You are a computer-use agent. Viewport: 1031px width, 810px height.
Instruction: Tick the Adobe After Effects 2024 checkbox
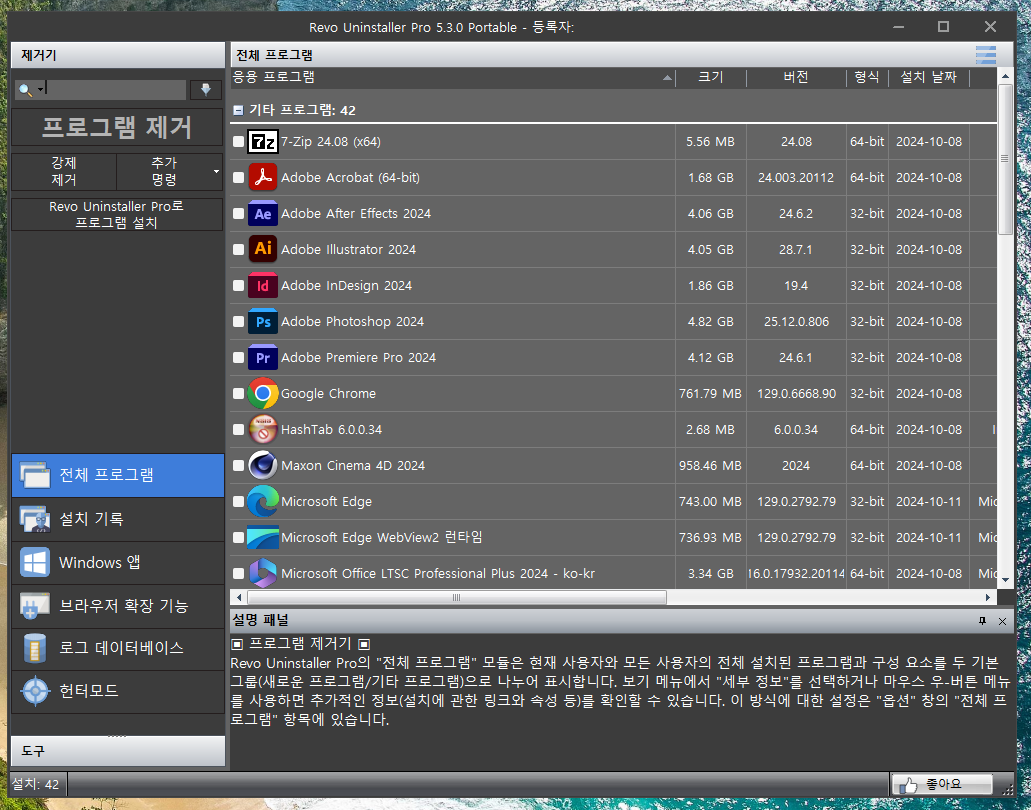pos(239,214)
